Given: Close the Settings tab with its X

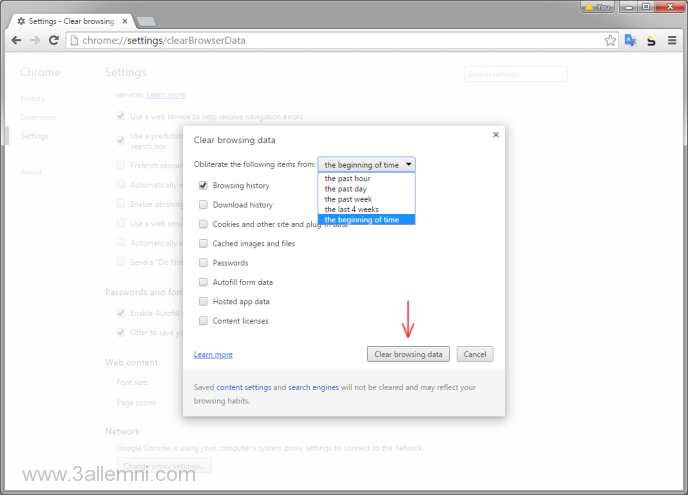Looking at the screenshot, I should (125, 20).
